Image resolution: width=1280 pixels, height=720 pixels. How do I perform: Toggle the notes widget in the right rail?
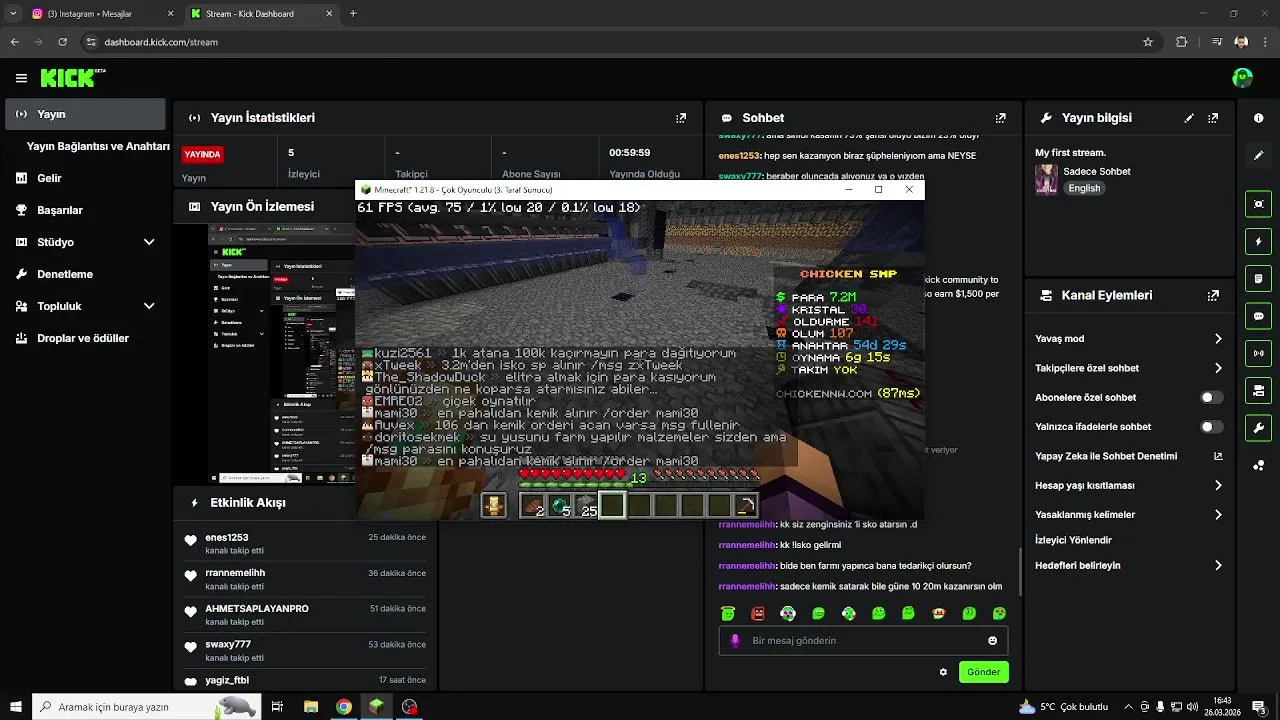(x=1259, y=278)
